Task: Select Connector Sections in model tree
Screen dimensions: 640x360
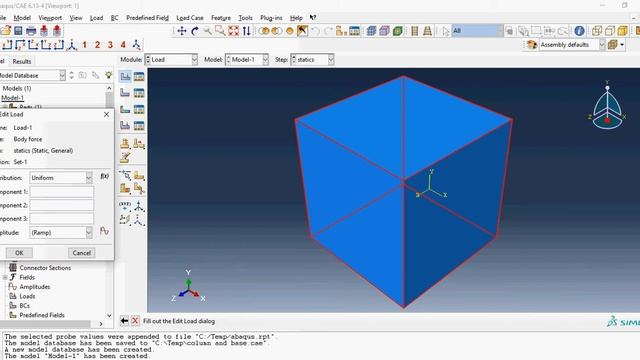Action: point(45,268)
